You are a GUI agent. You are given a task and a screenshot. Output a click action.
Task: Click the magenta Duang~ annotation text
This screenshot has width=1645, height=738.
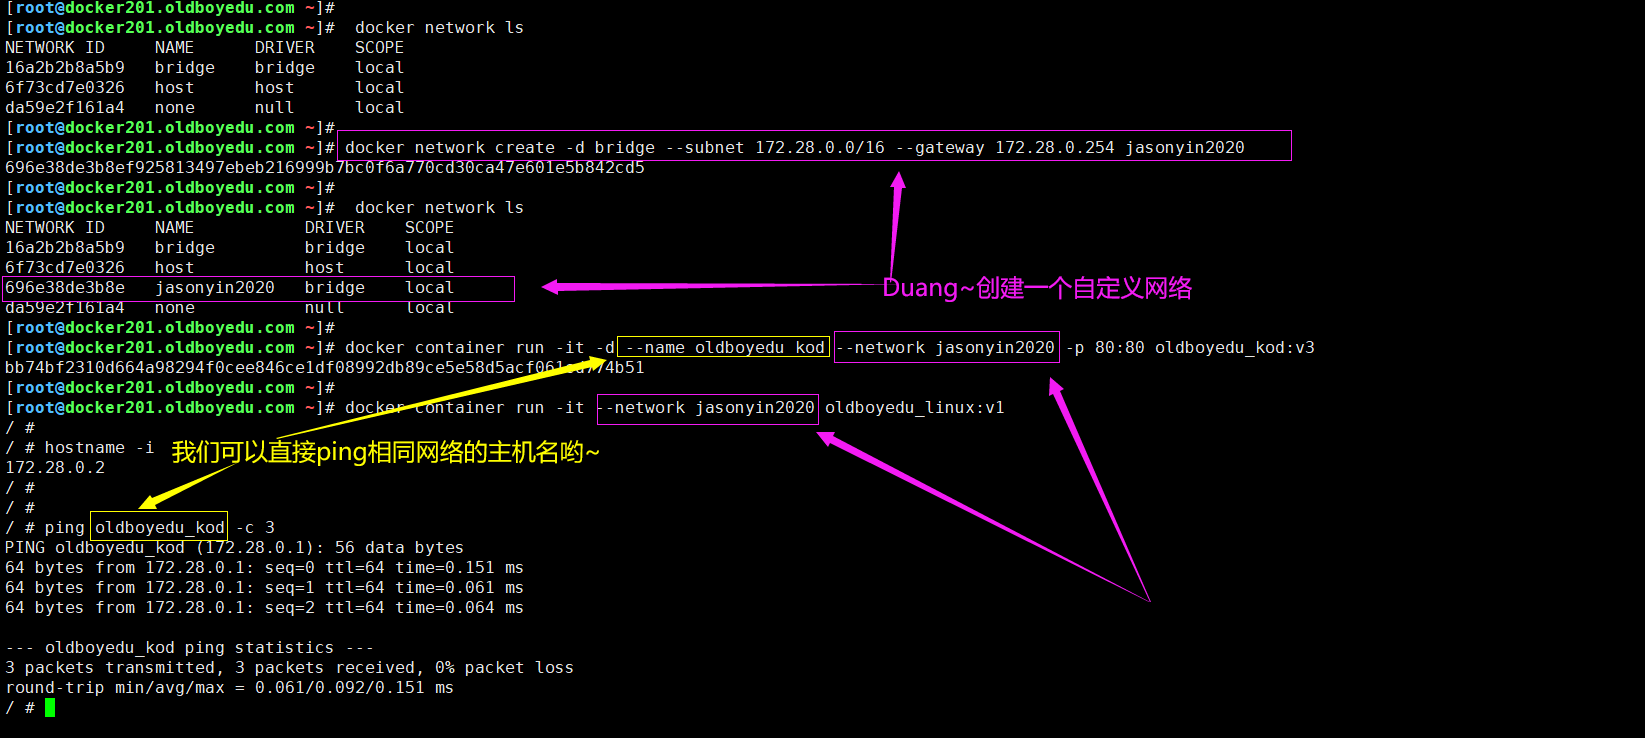[1037, 289]
